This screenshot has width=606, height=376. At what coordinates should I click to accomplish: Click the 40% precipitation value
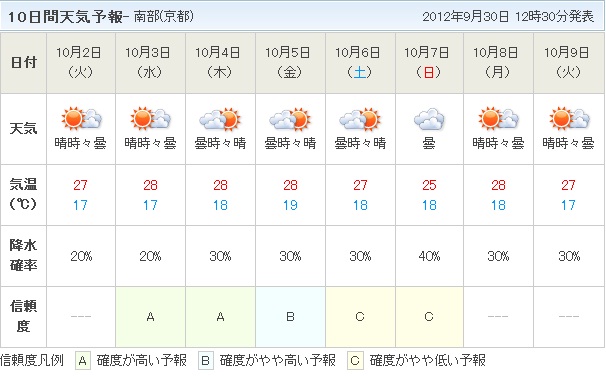tap(429, 256)
